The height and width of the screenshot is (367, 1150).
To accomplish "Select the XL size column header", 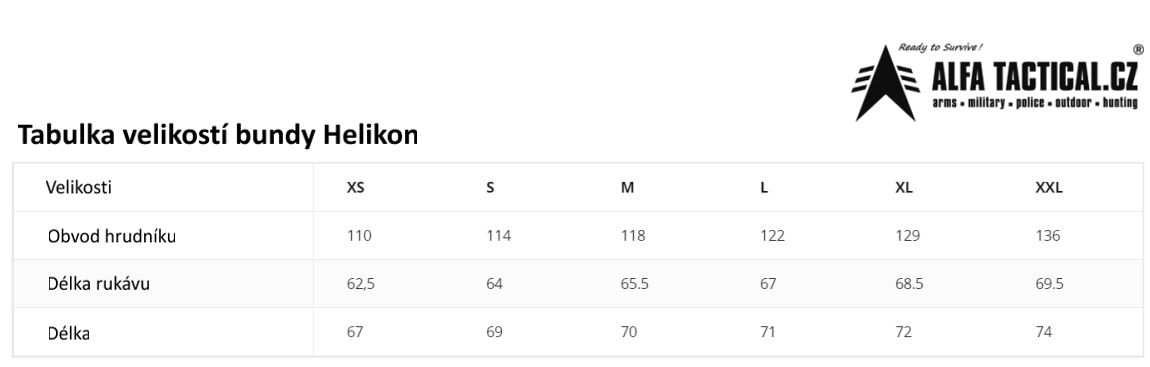I will tap(904, 188).
